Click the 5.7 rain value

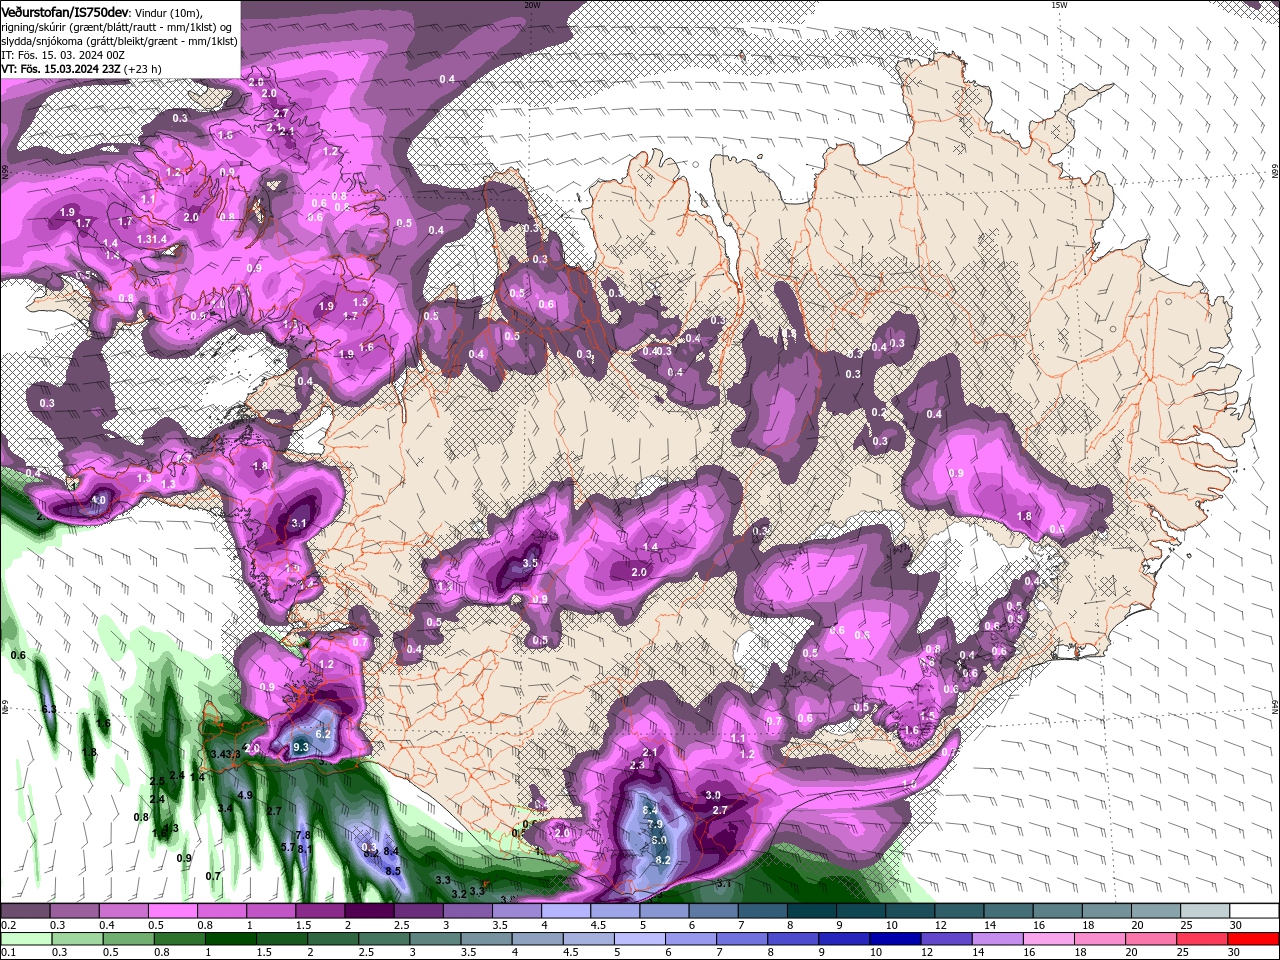coord(288,847)
